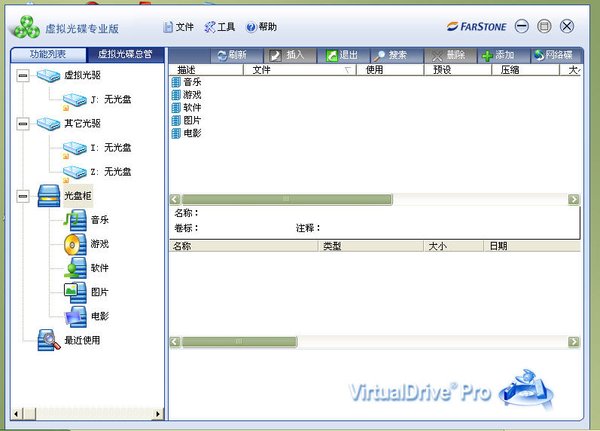Screen dimensions: 600x431
Task: Select the 虚拟光驱 drive icon
Action: [48, 76]
